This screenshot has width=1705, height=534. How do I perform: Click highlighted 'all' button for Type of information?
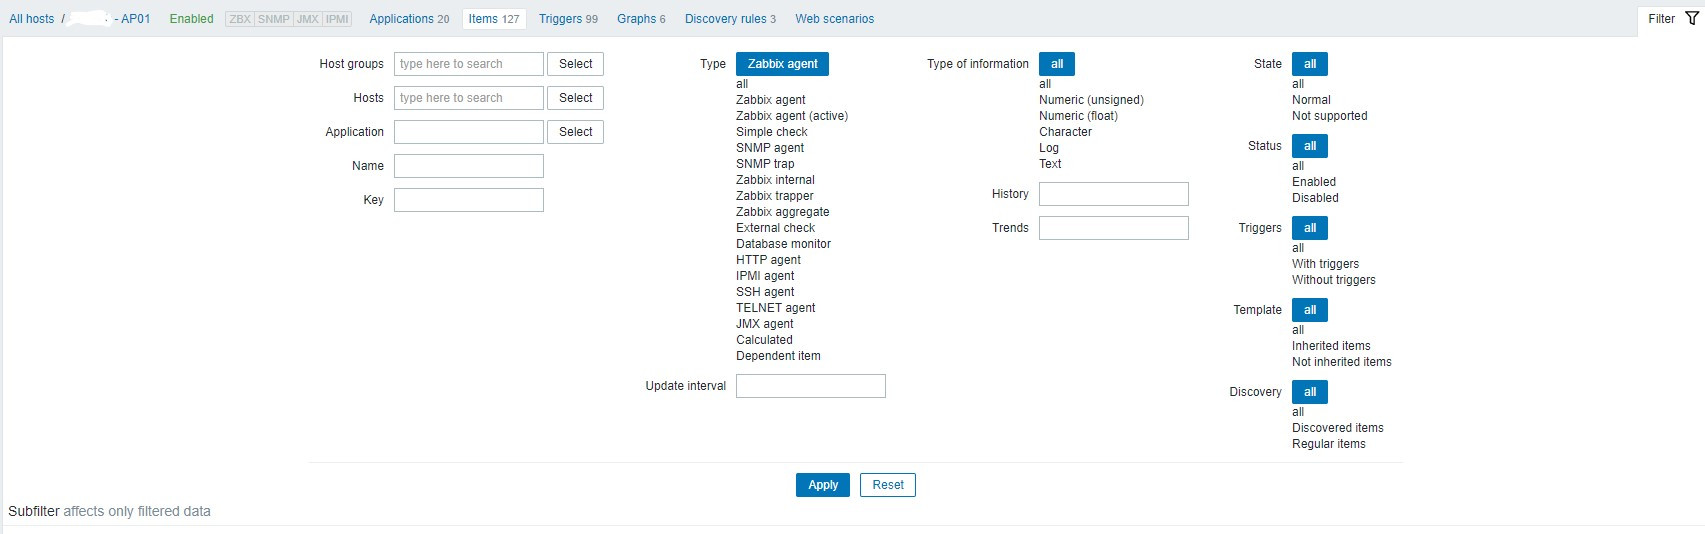[1057, 64]
